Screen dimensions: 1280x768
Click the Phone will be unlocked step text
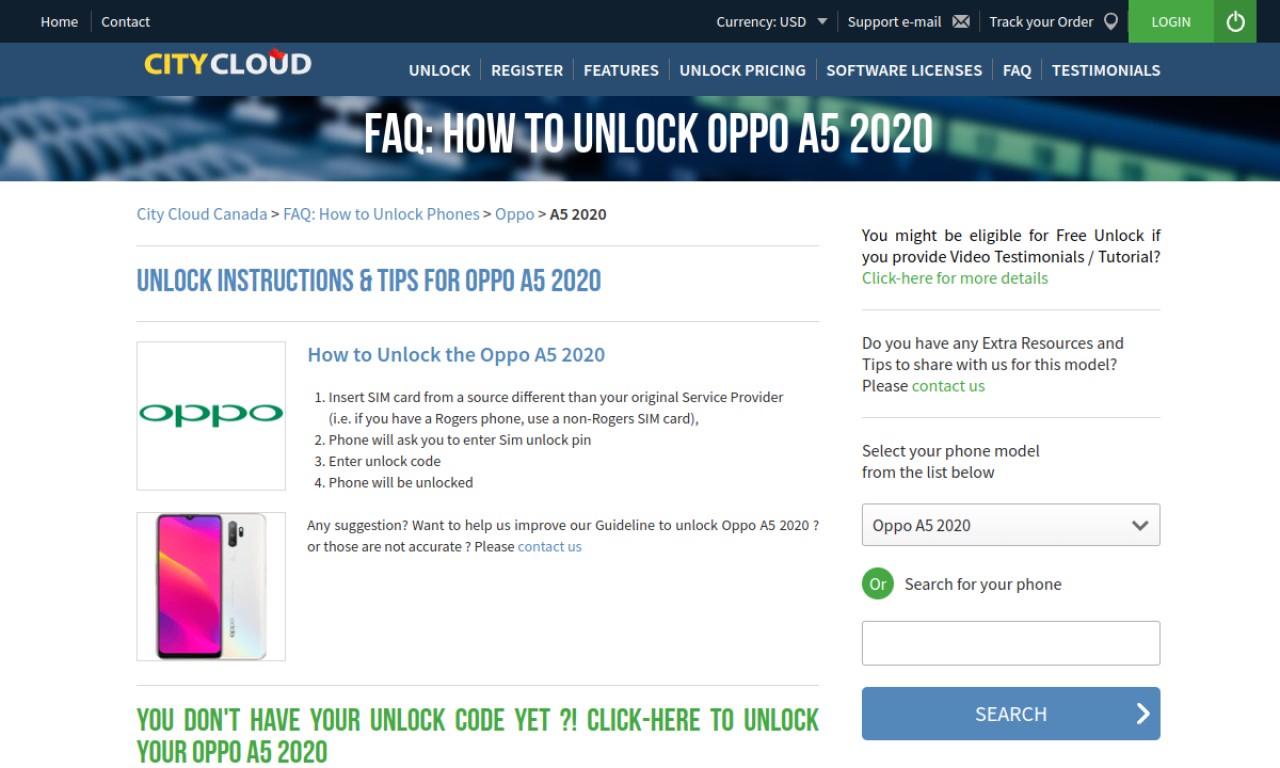point(401,482)
